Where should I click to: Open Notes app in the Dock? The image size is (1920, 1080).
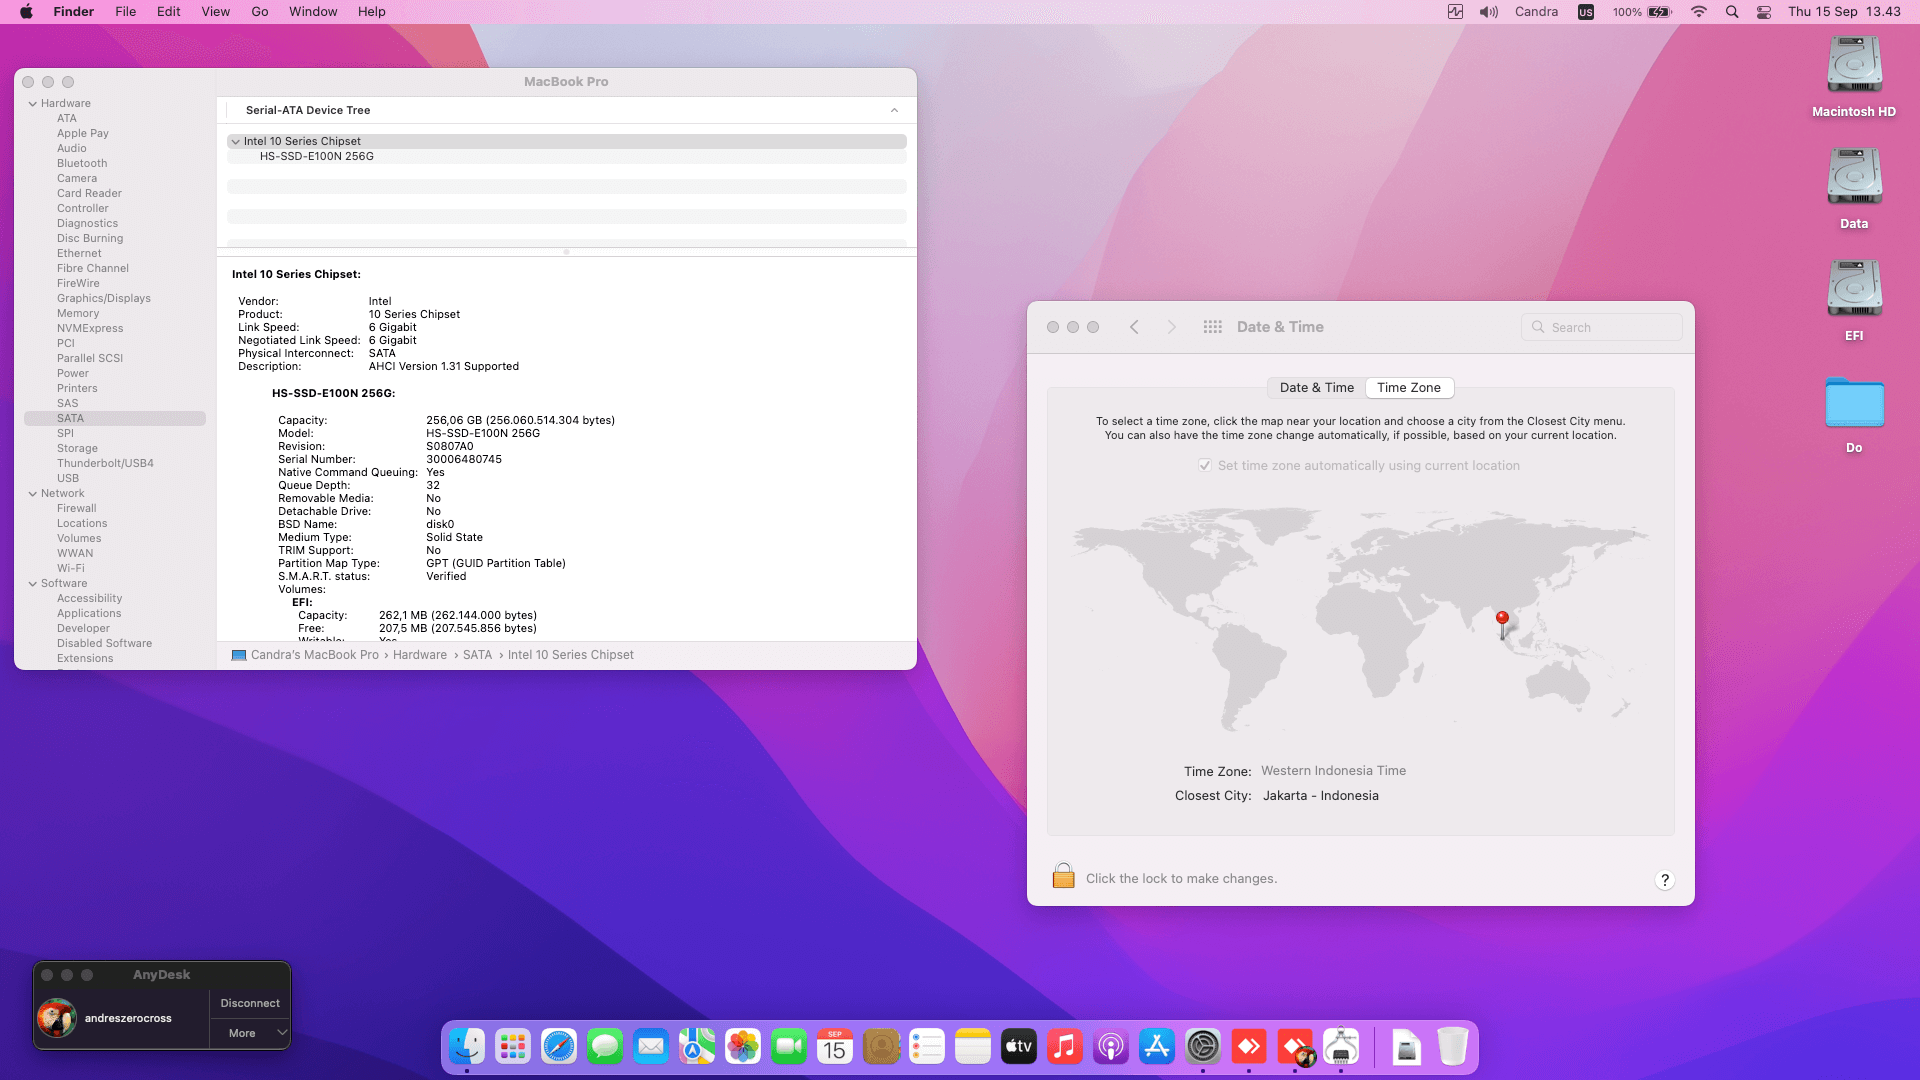pos(973,1046)
